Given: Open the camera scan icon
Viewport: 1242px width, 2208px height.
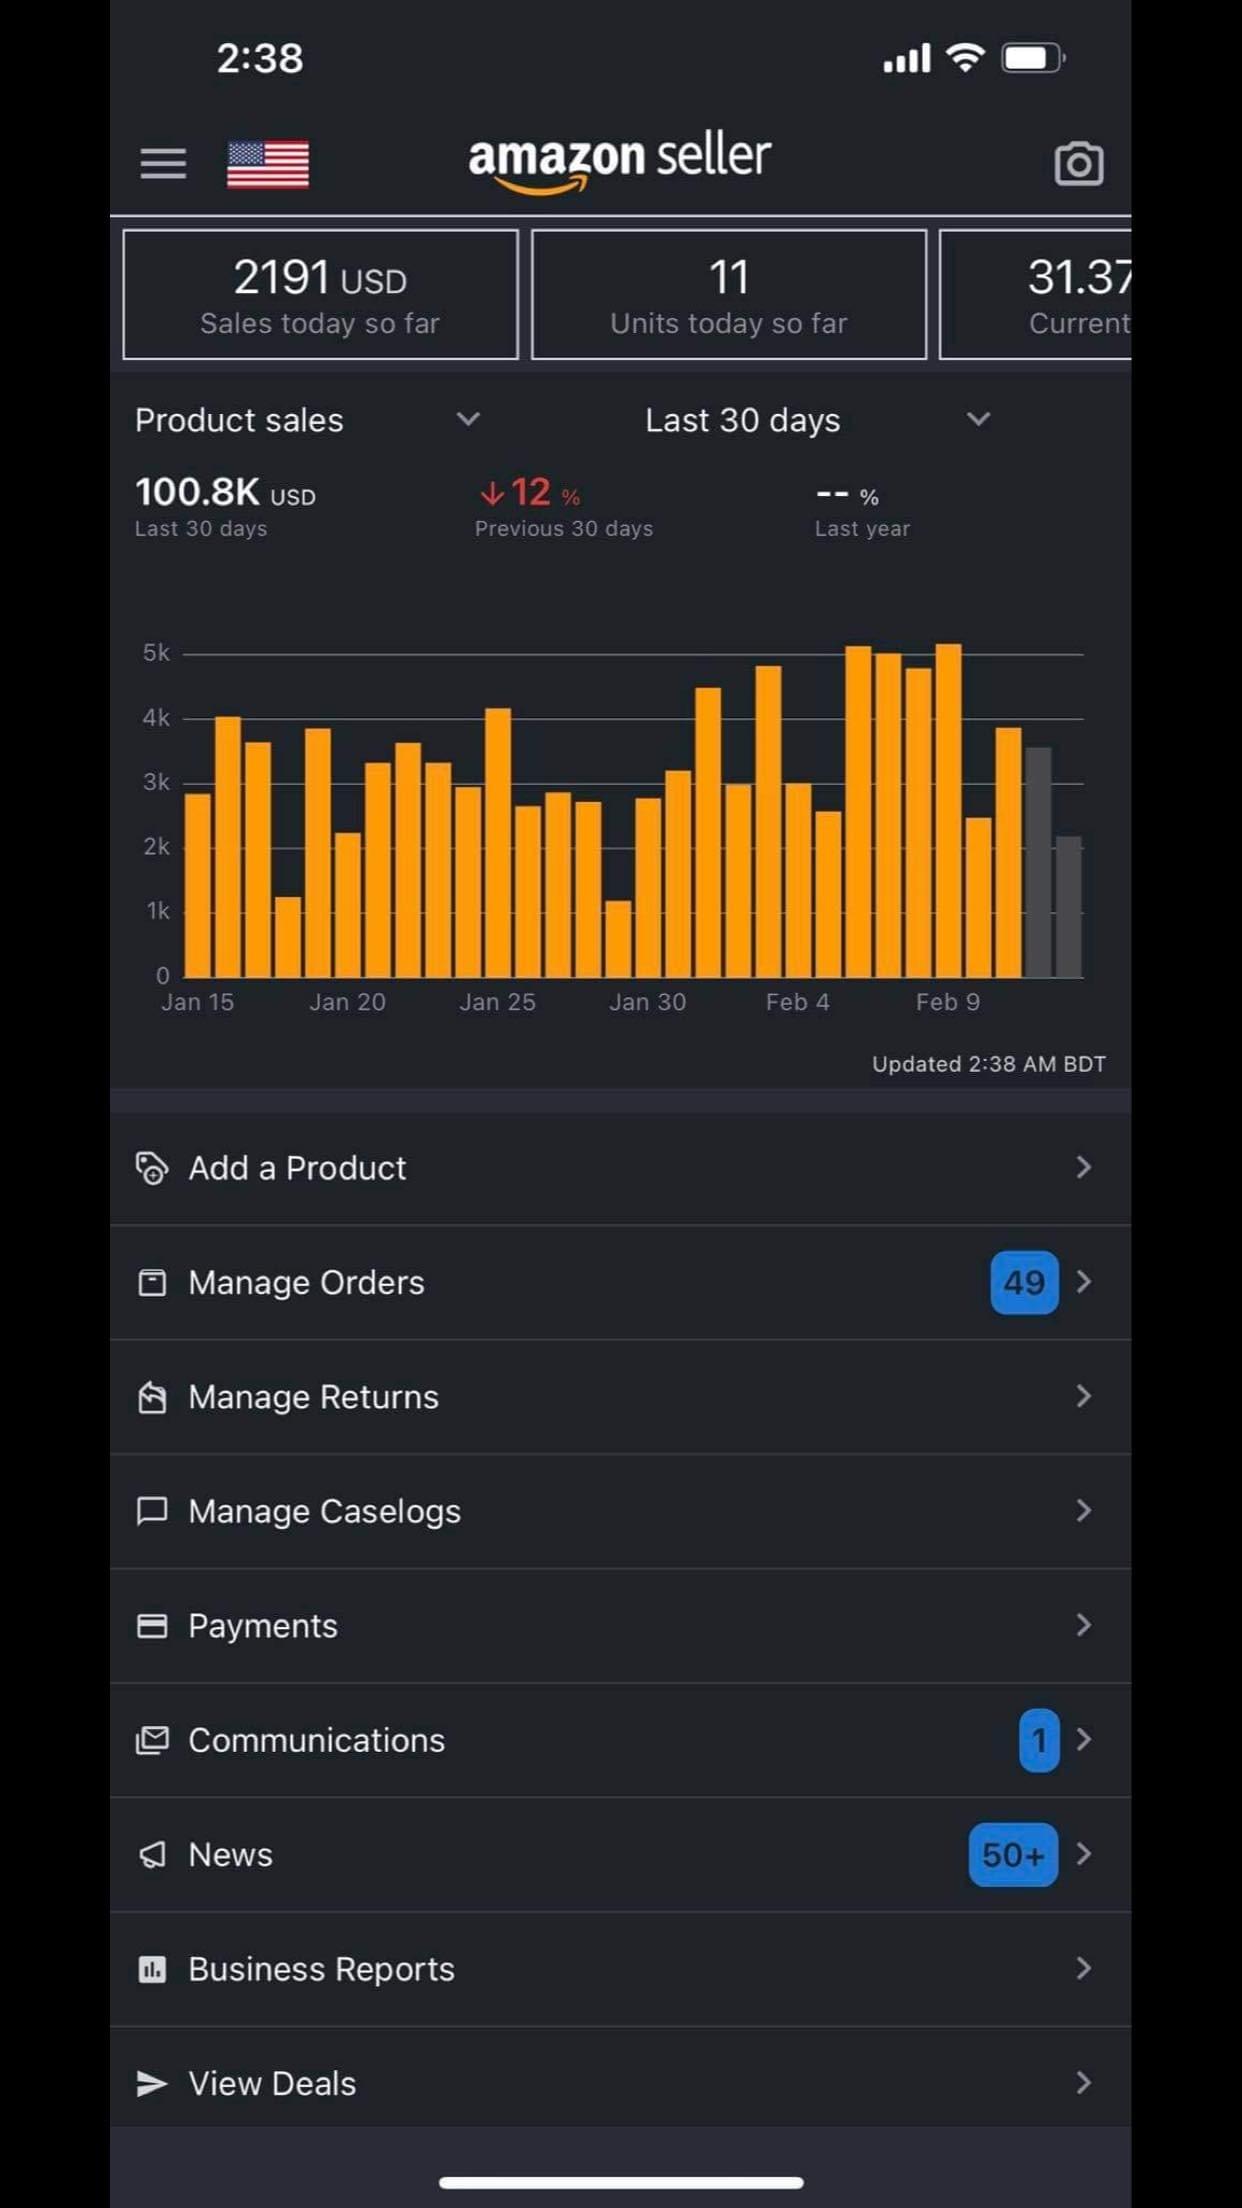Looking at the screenshot, I should 1078,164.
